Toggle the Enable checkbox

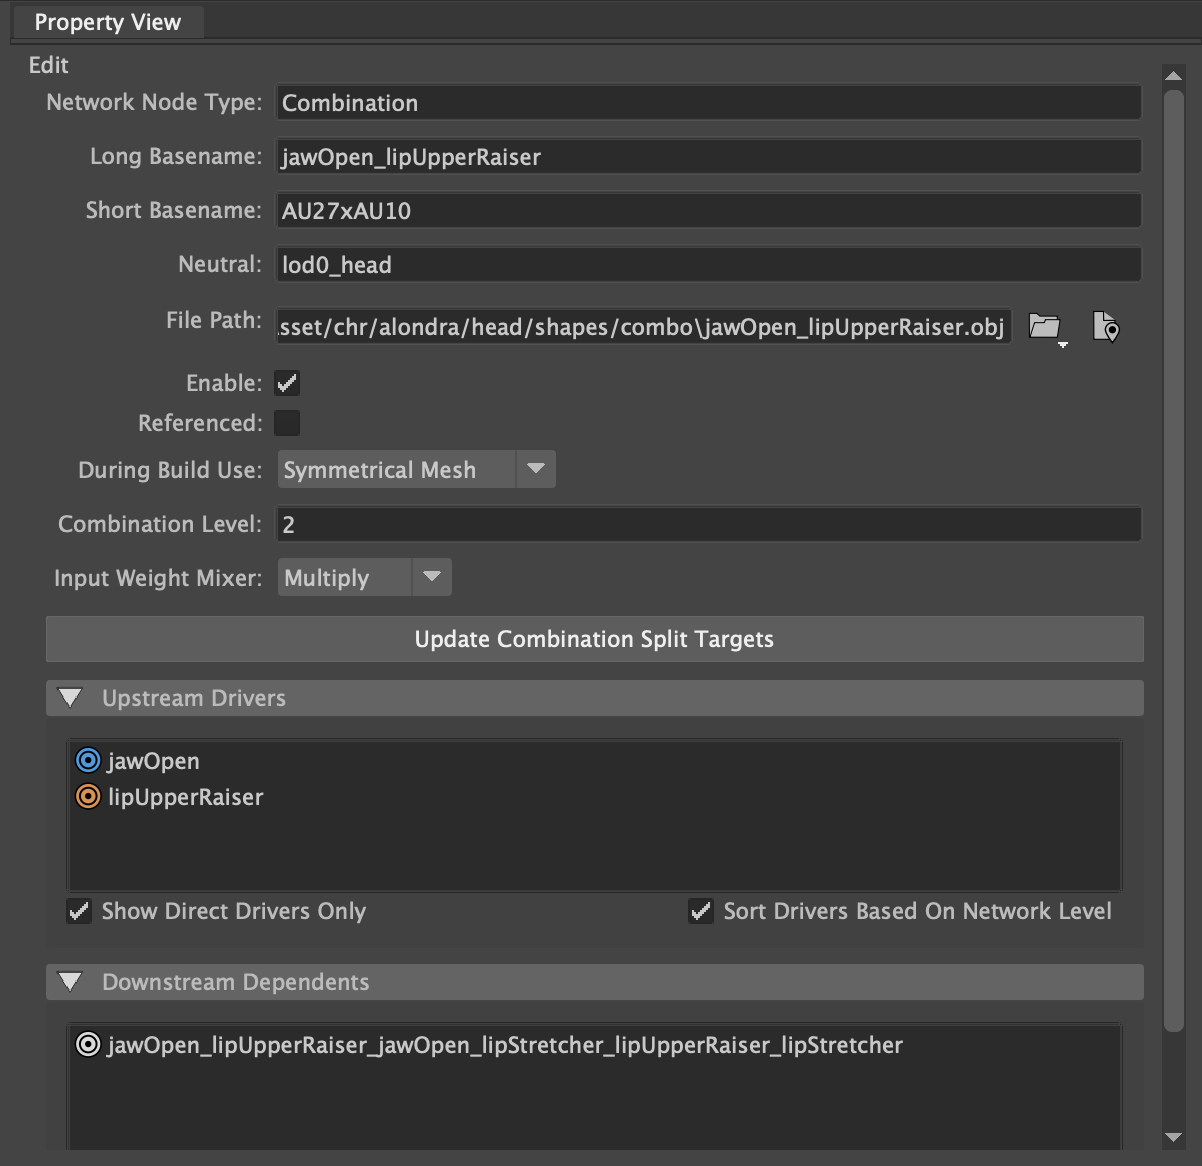coord(287,383)
